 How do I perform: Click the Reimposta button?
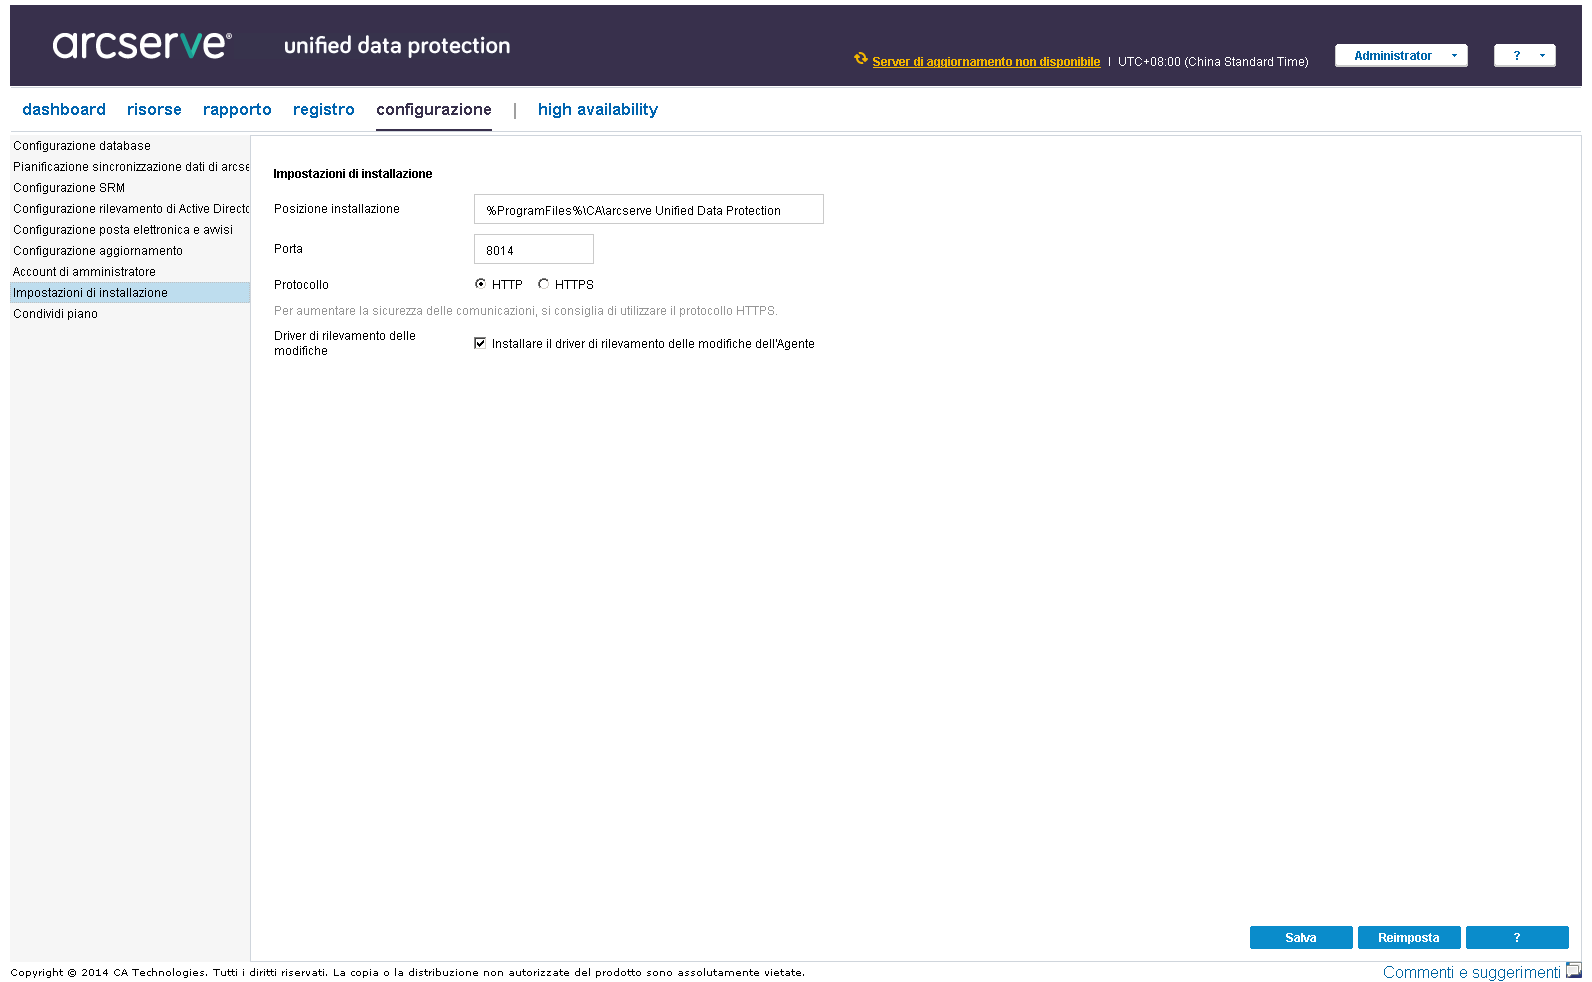1408,937
